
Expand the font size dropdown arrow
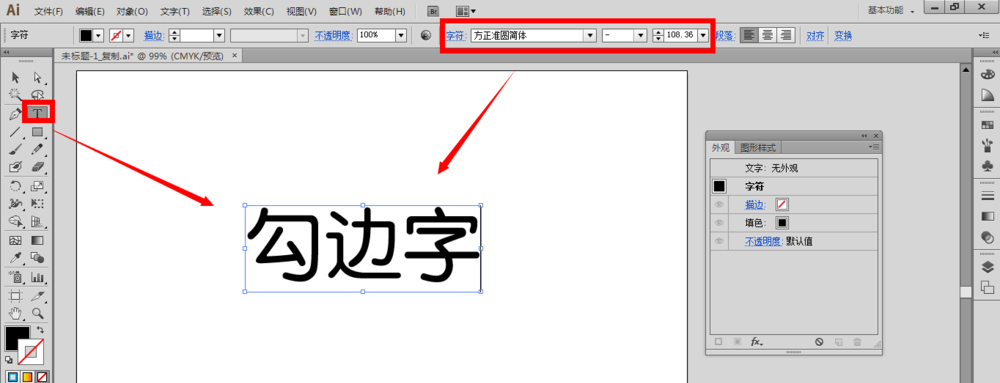pyautogui.click(x=703, y=36)
